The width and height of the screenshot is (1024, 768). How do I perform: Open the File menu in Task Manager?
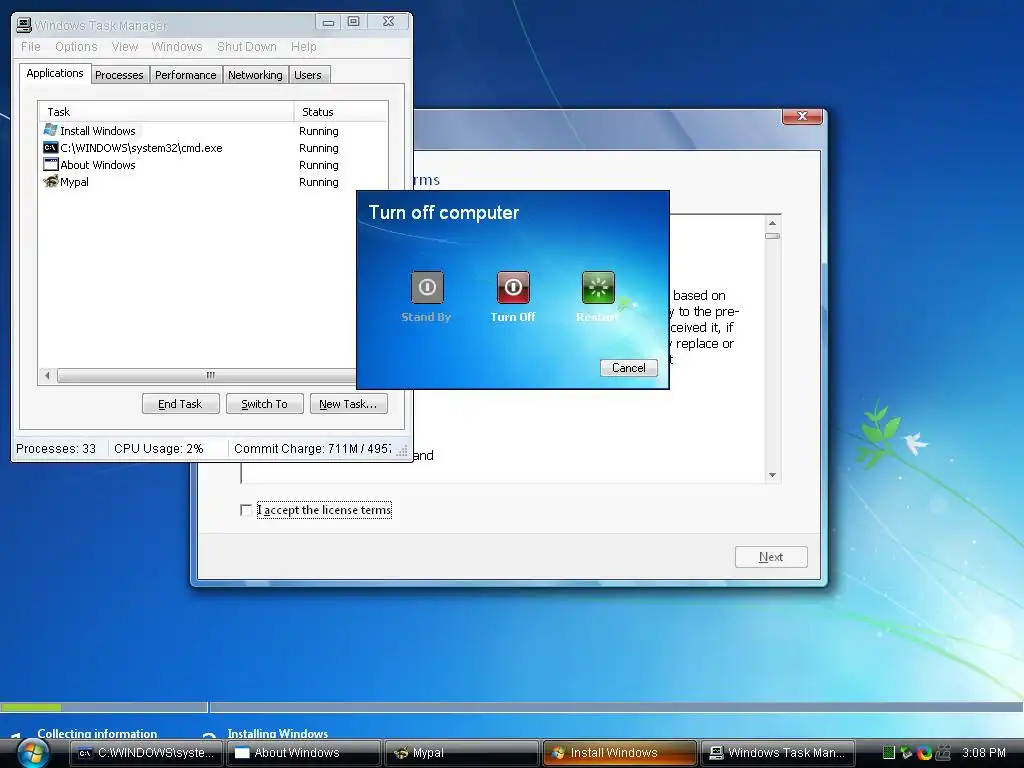[x=31, y=46]
